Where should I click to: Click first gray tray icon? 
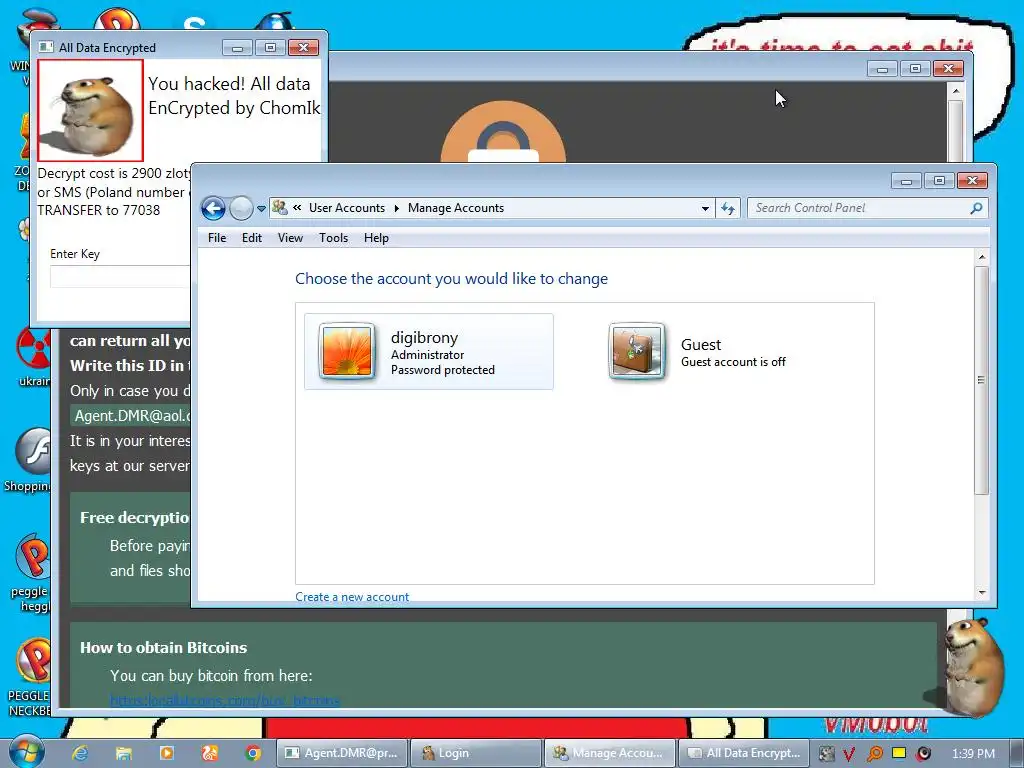tap(826, 754)
